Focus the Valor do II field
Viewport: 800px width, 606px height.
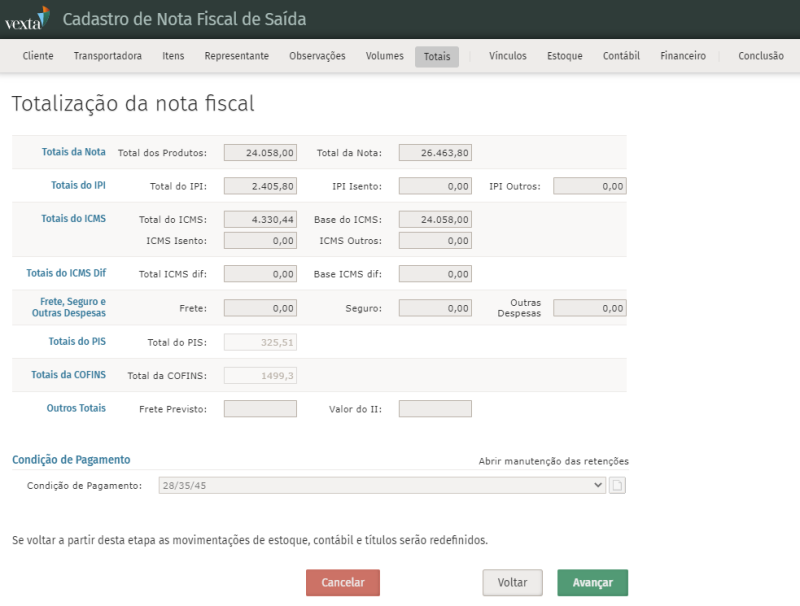(435, 408)
